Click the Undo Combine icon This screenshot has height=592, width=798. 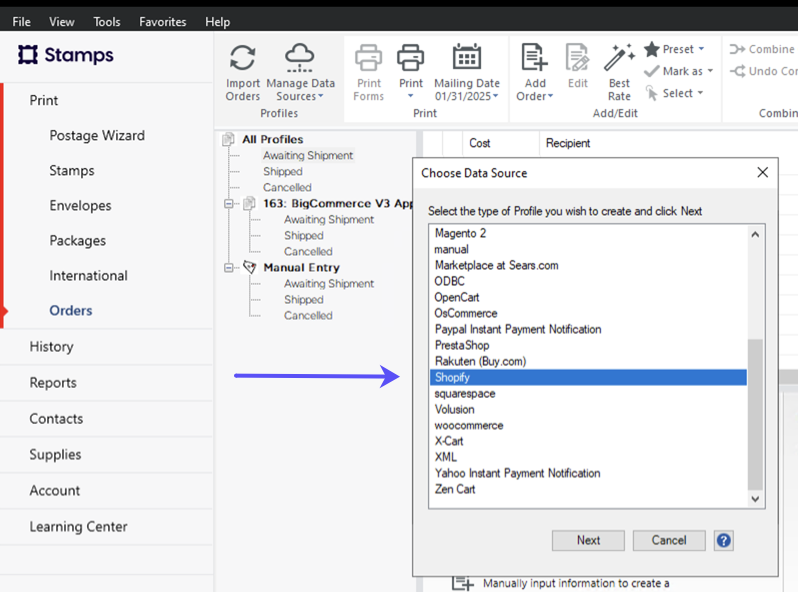(x=737, y=71)
